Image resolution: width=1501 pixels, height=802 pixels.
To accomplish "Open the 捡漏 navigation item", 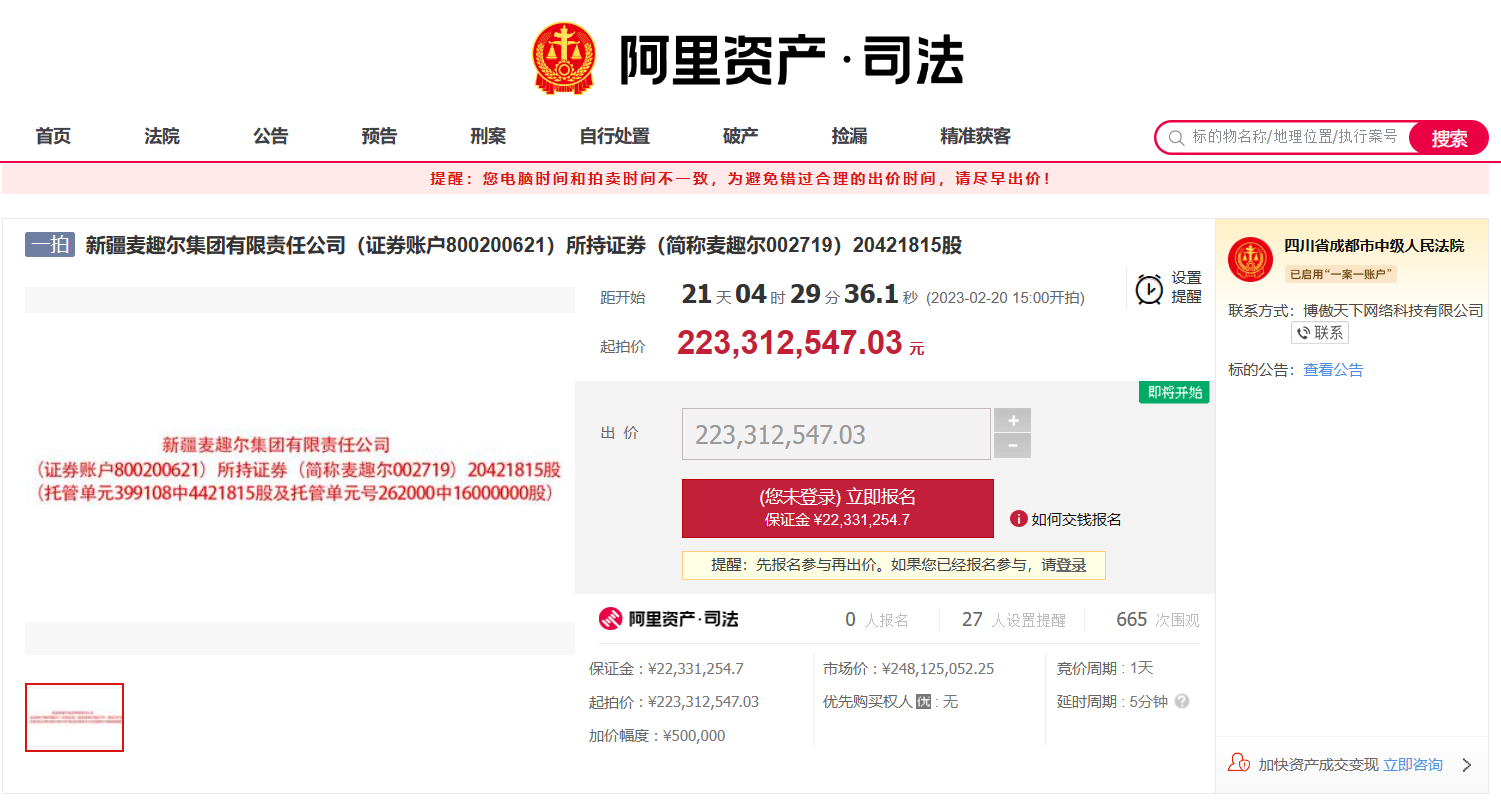I will tap(849, 136).
